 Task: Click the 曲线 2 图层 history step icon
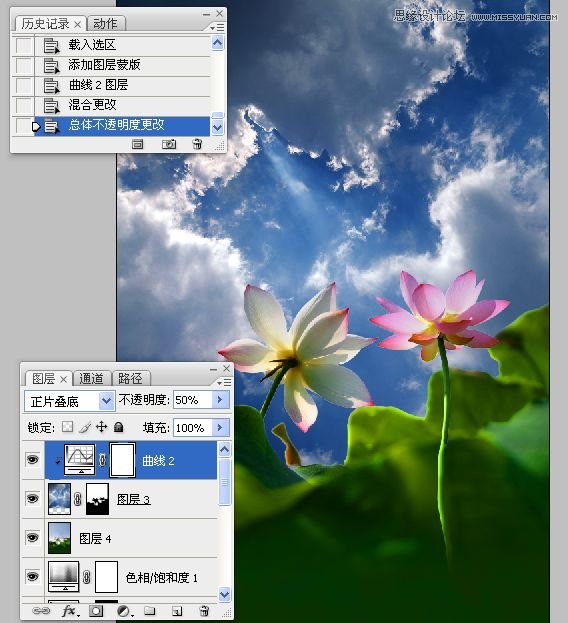click(x=51, y=85)
